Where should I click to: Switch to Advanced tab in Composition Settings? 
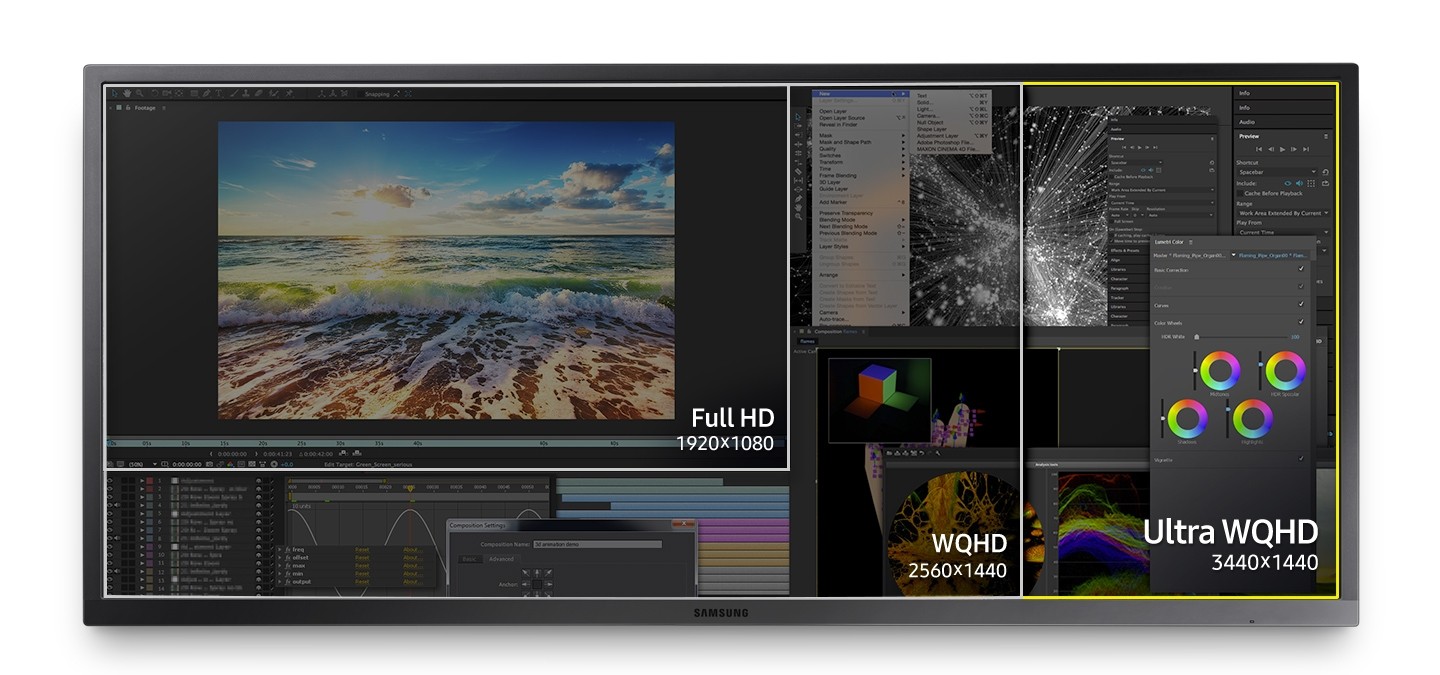(x=502, y=559)
